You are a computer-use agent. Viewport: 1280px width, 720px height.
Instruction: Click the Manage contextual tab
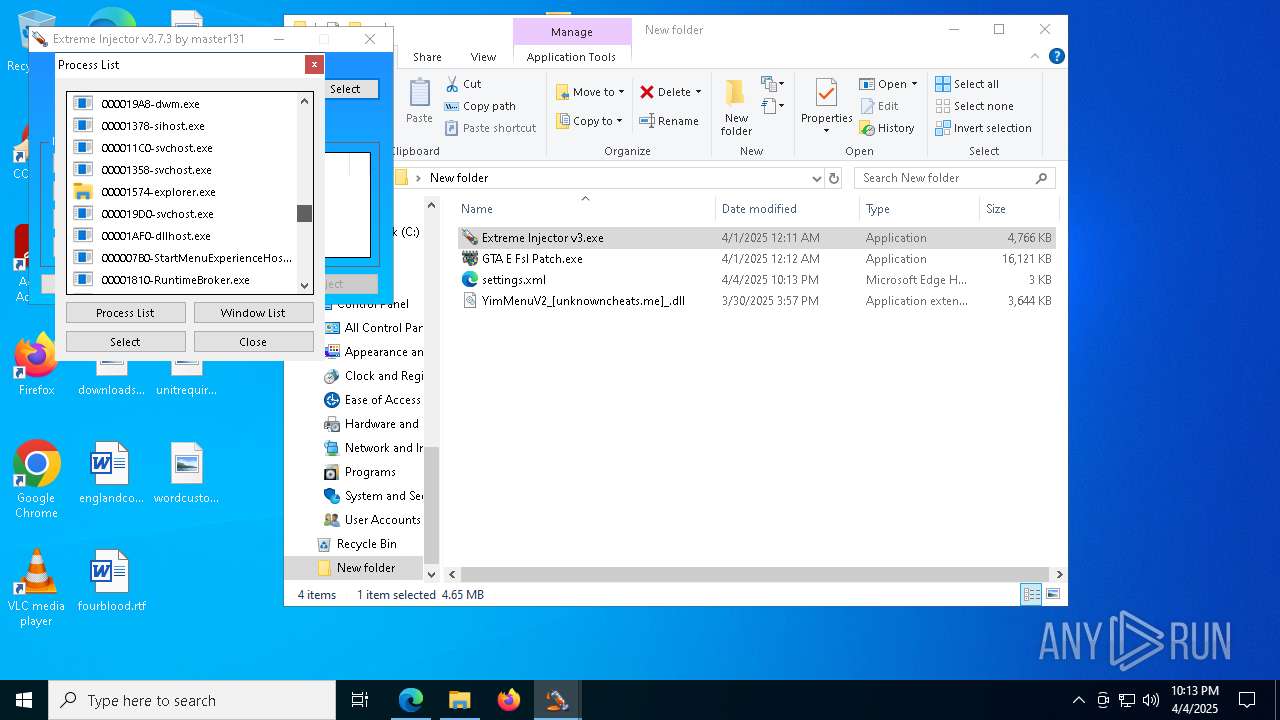[x=572, y=32]
